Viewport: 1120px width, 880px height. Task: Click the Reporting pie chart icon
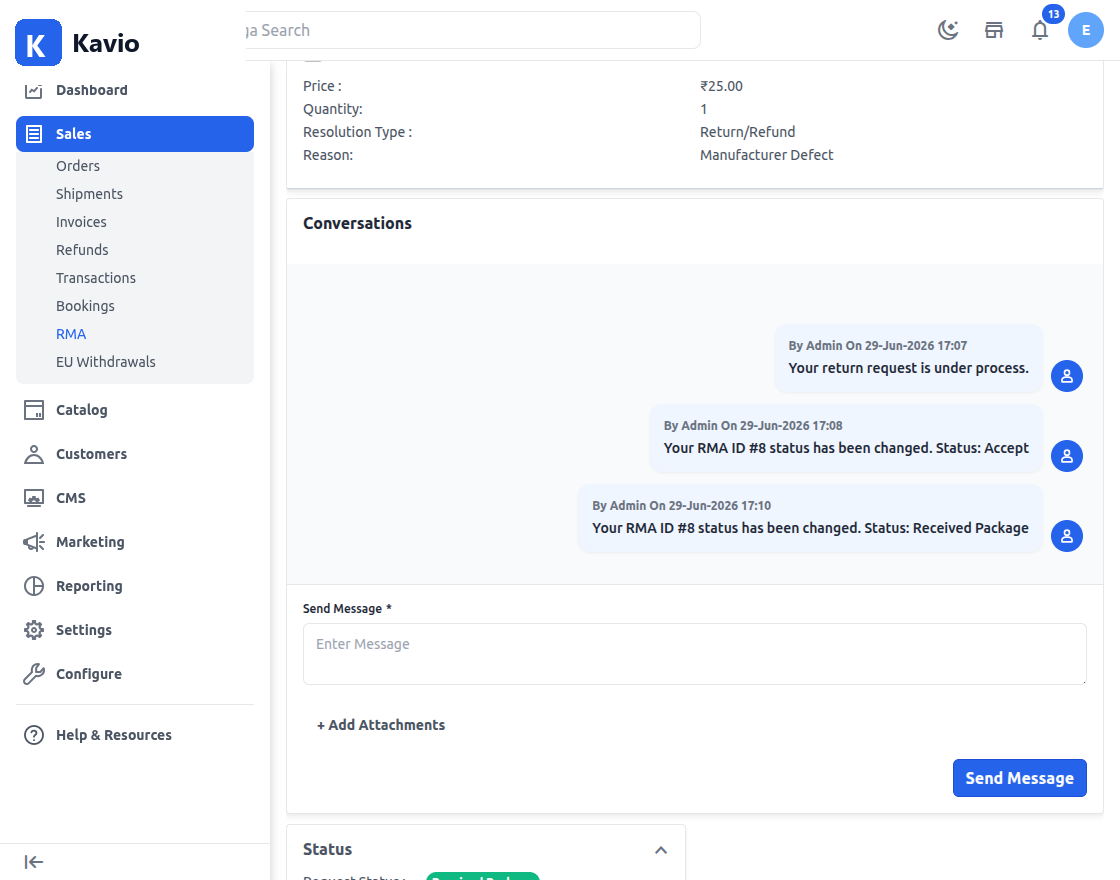pyautogui.click(x=34, y=586)
